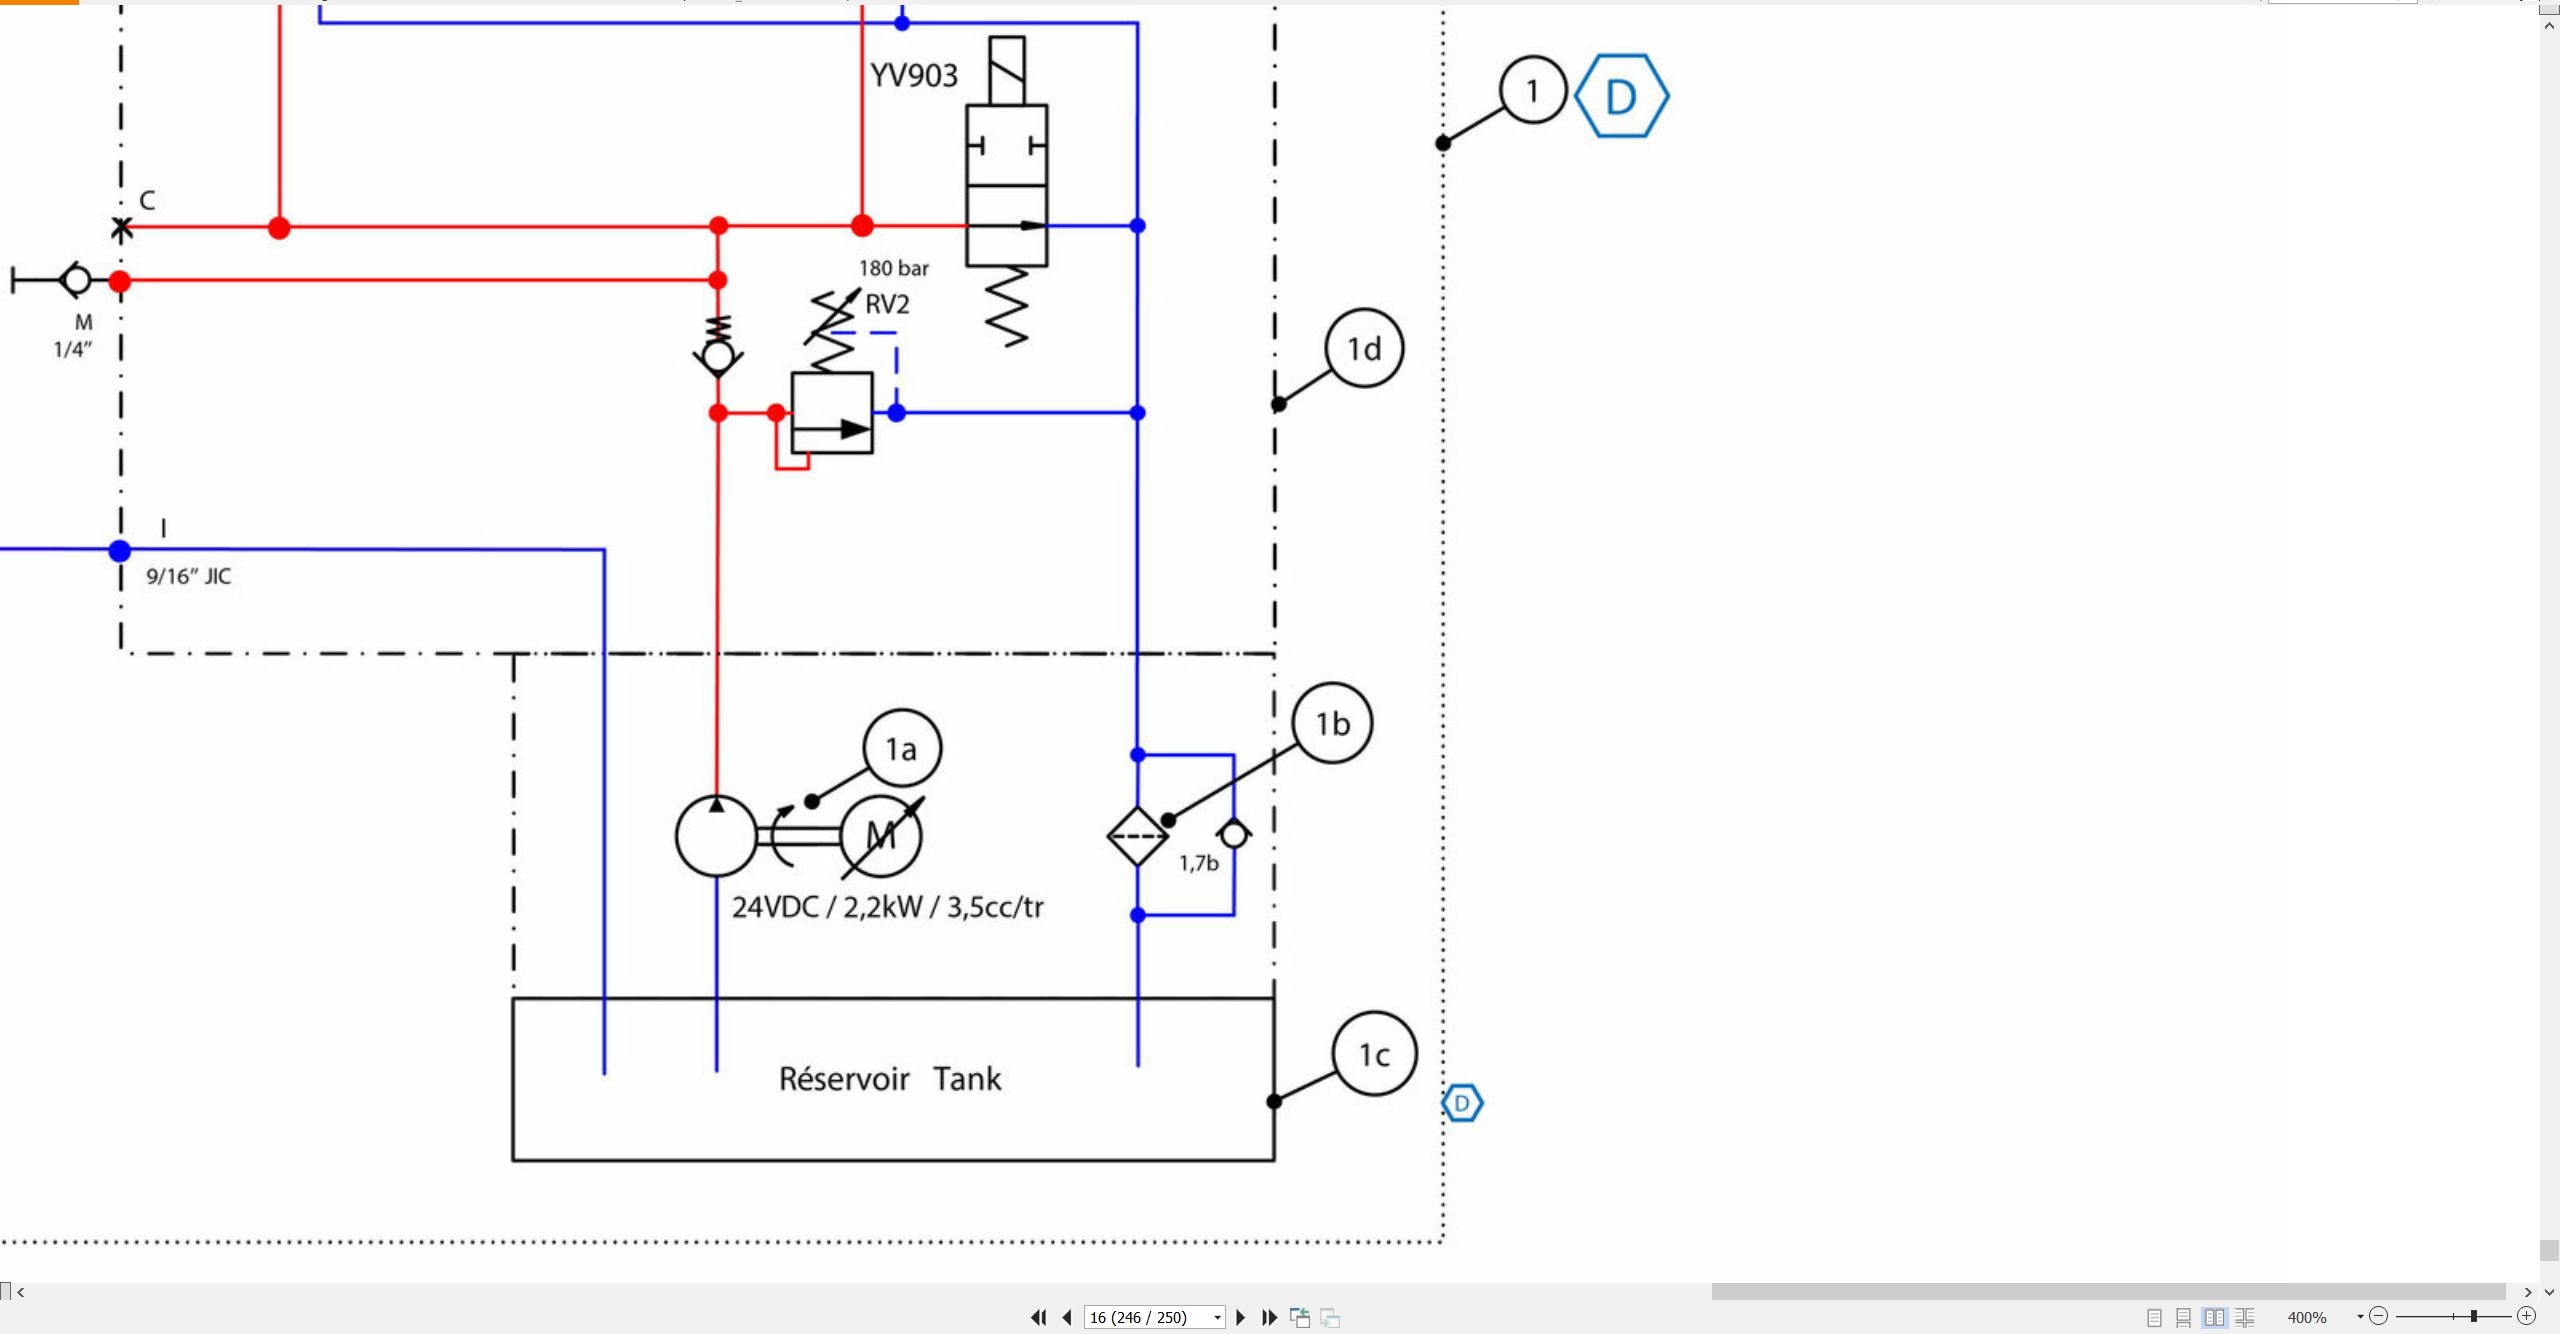Click the RV2 relief valve box symbol

click(832, 413)
